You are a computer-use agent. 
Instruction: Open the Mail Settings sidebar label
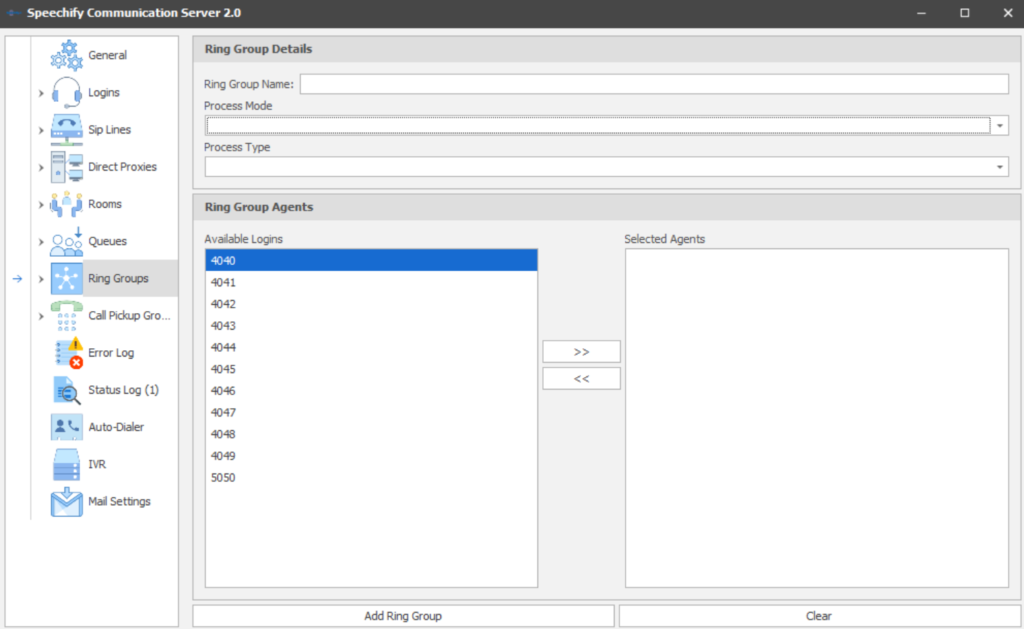(120, 502)
